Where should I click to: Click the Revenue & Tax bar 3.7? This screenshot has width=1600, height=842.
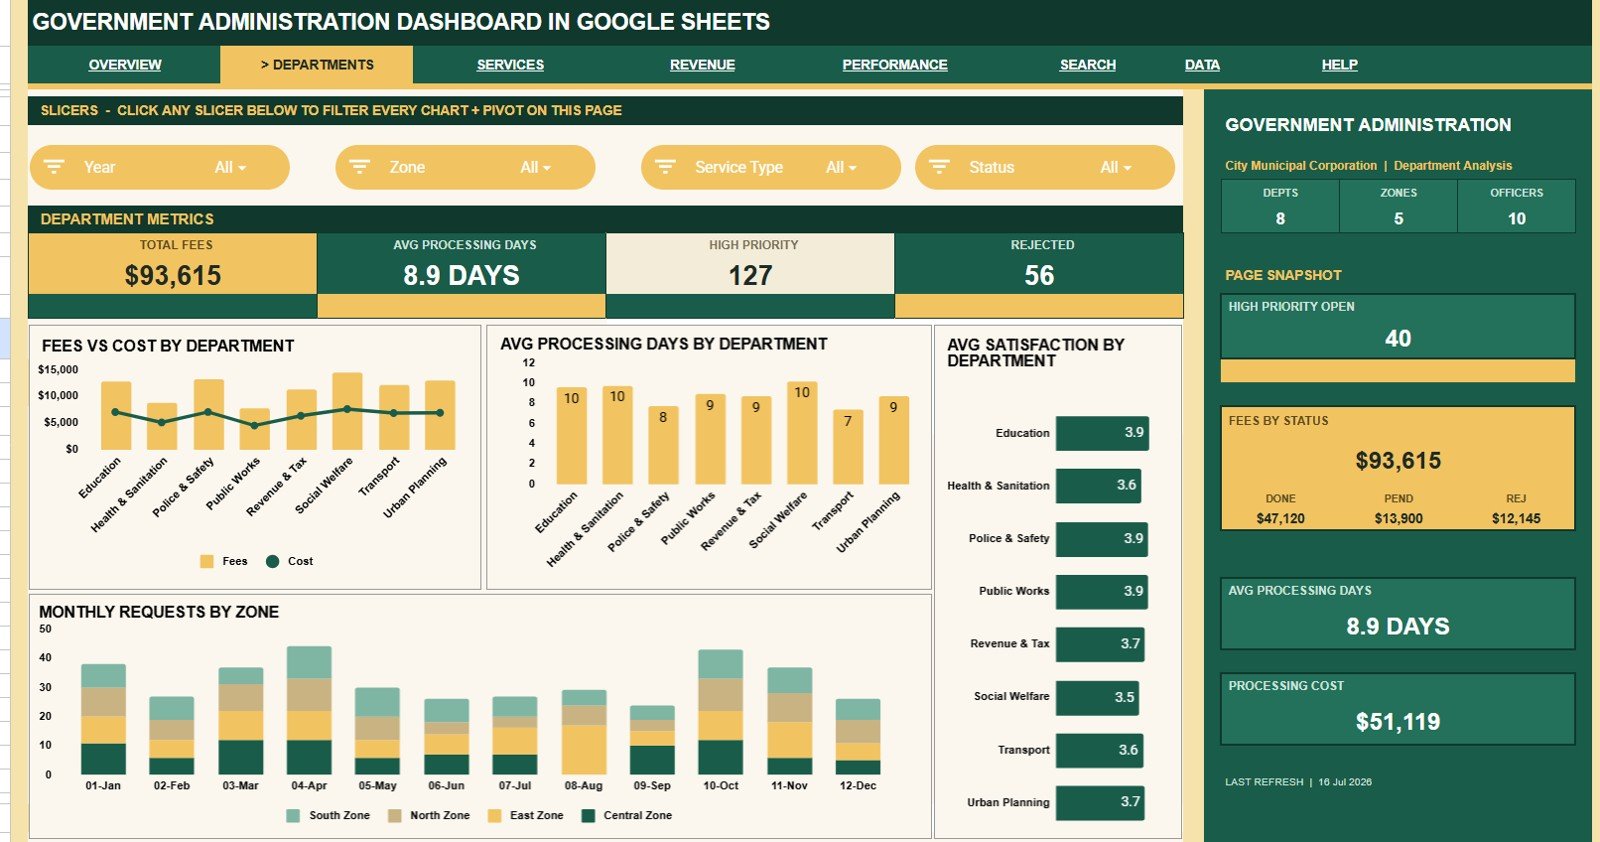[x=1100, y=644]
